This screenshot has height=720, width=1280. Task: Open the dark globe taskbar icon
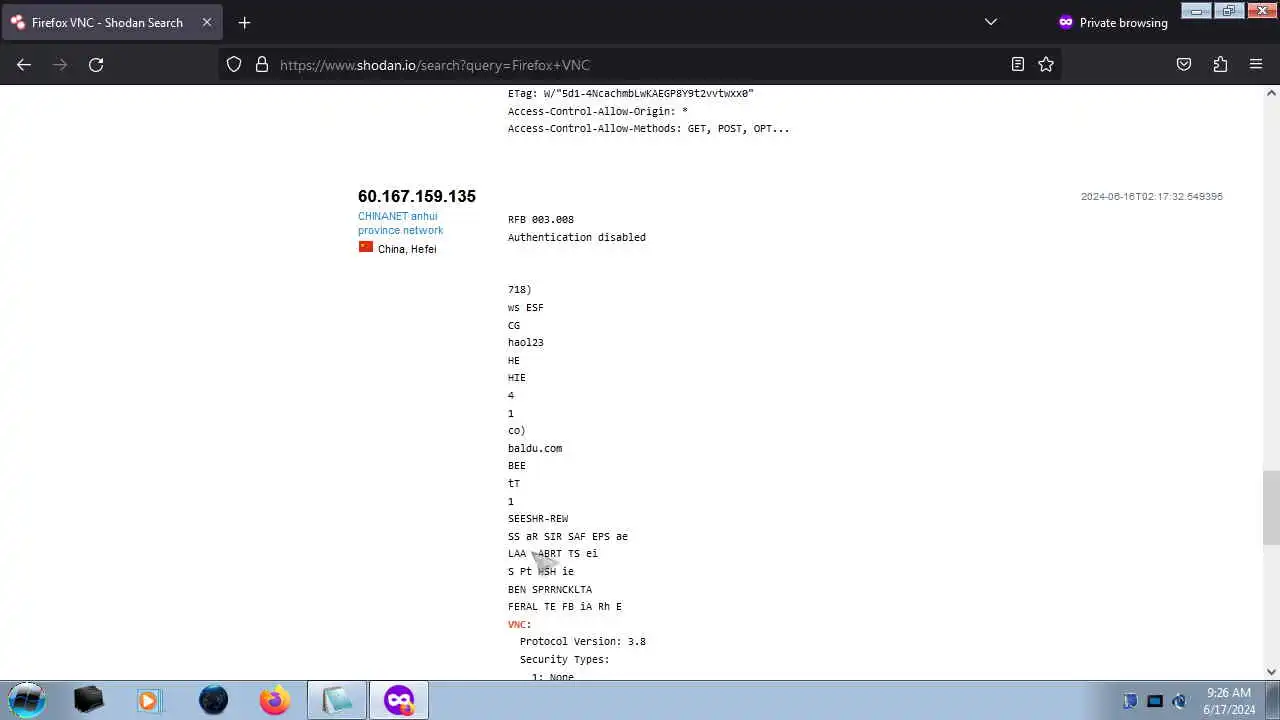pos(213,700)
